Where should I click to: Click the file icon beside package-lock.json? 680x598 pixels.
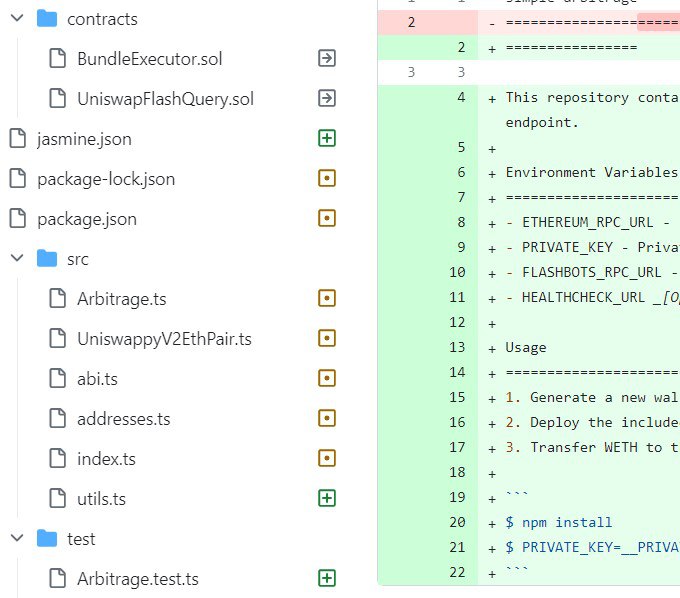(18, 178)
